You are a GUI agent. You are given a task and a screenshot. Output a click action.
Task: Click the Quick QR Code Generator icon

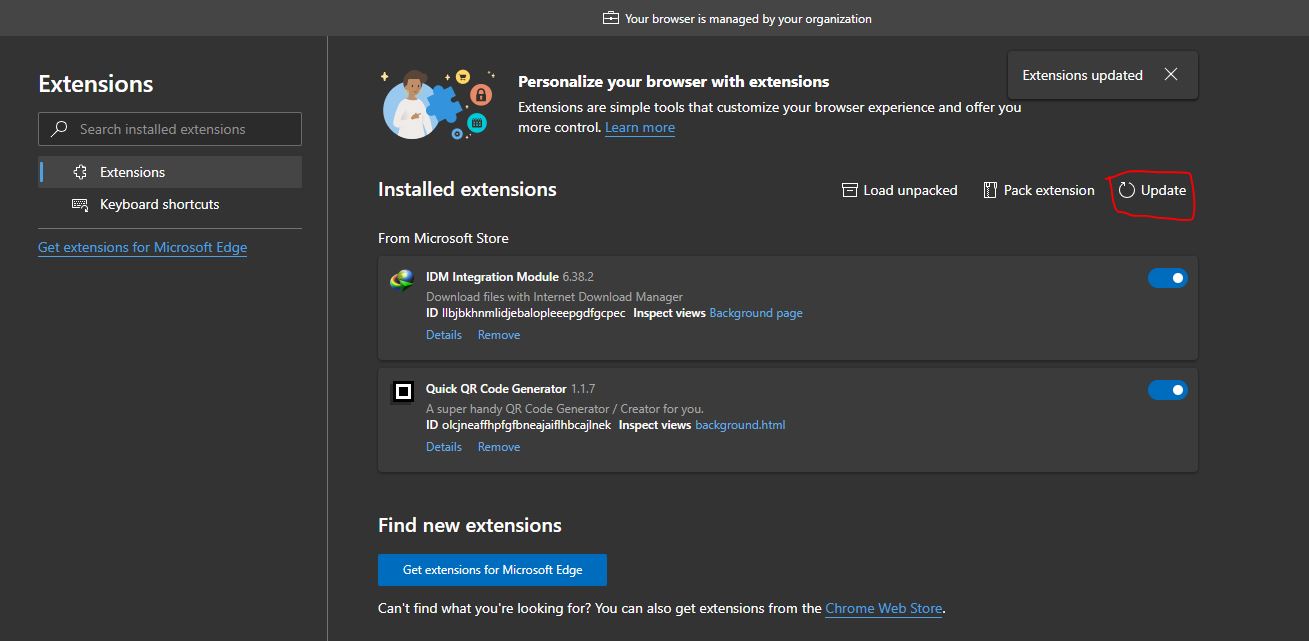pyautogui.click(x=401, y=391)
